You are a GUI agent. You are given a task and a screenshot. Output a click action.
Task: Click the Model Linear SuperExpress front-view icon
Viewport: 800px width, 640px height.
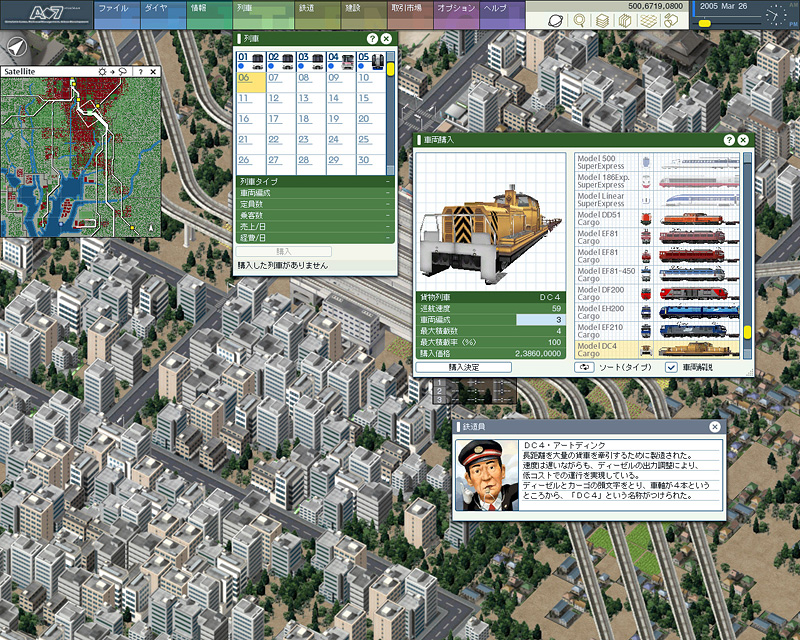[646, 200]
